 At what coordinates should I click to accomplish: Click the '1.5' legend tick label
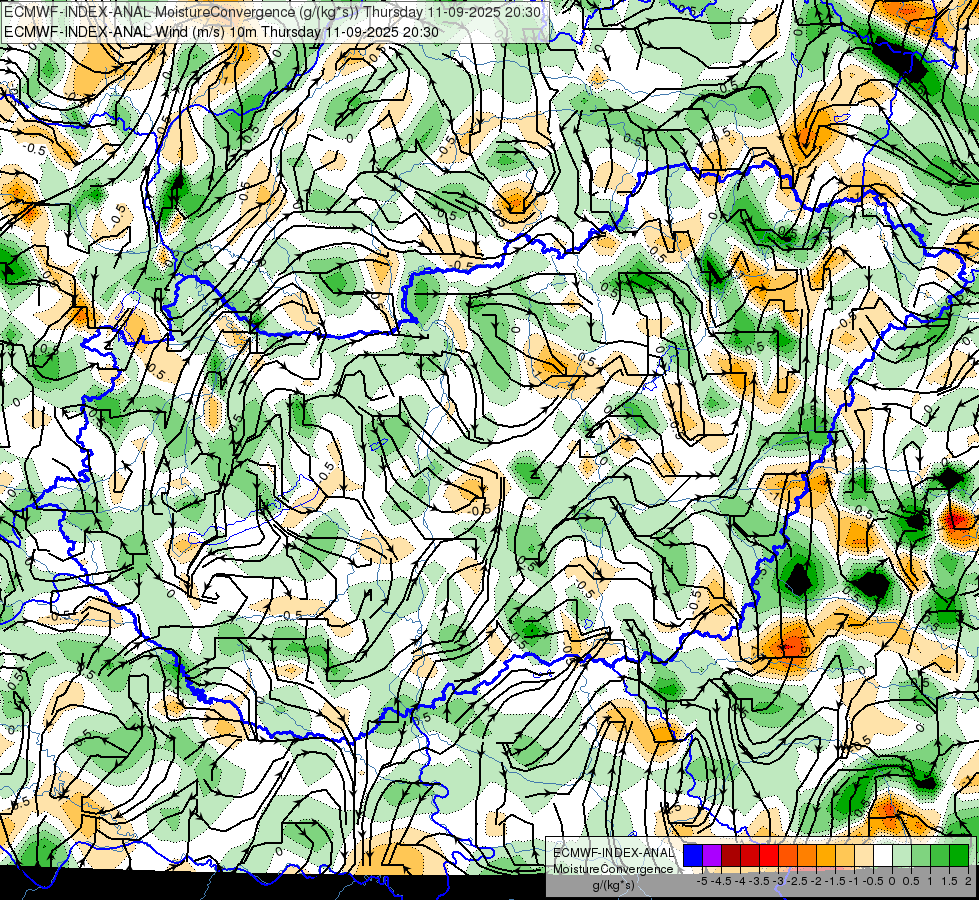[x=950, y=881]
